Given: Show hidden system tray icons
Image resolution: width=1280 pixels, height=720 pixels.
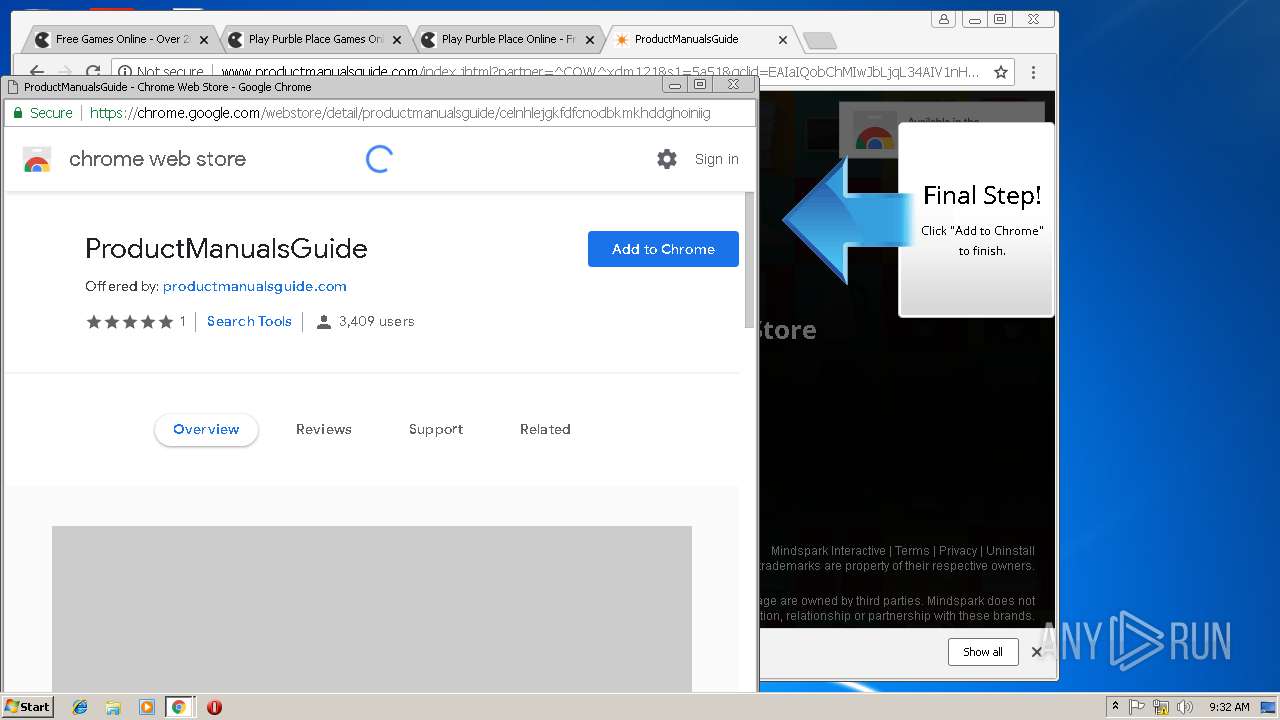Looking at the screenshot, I should (x=1115, y=707).
